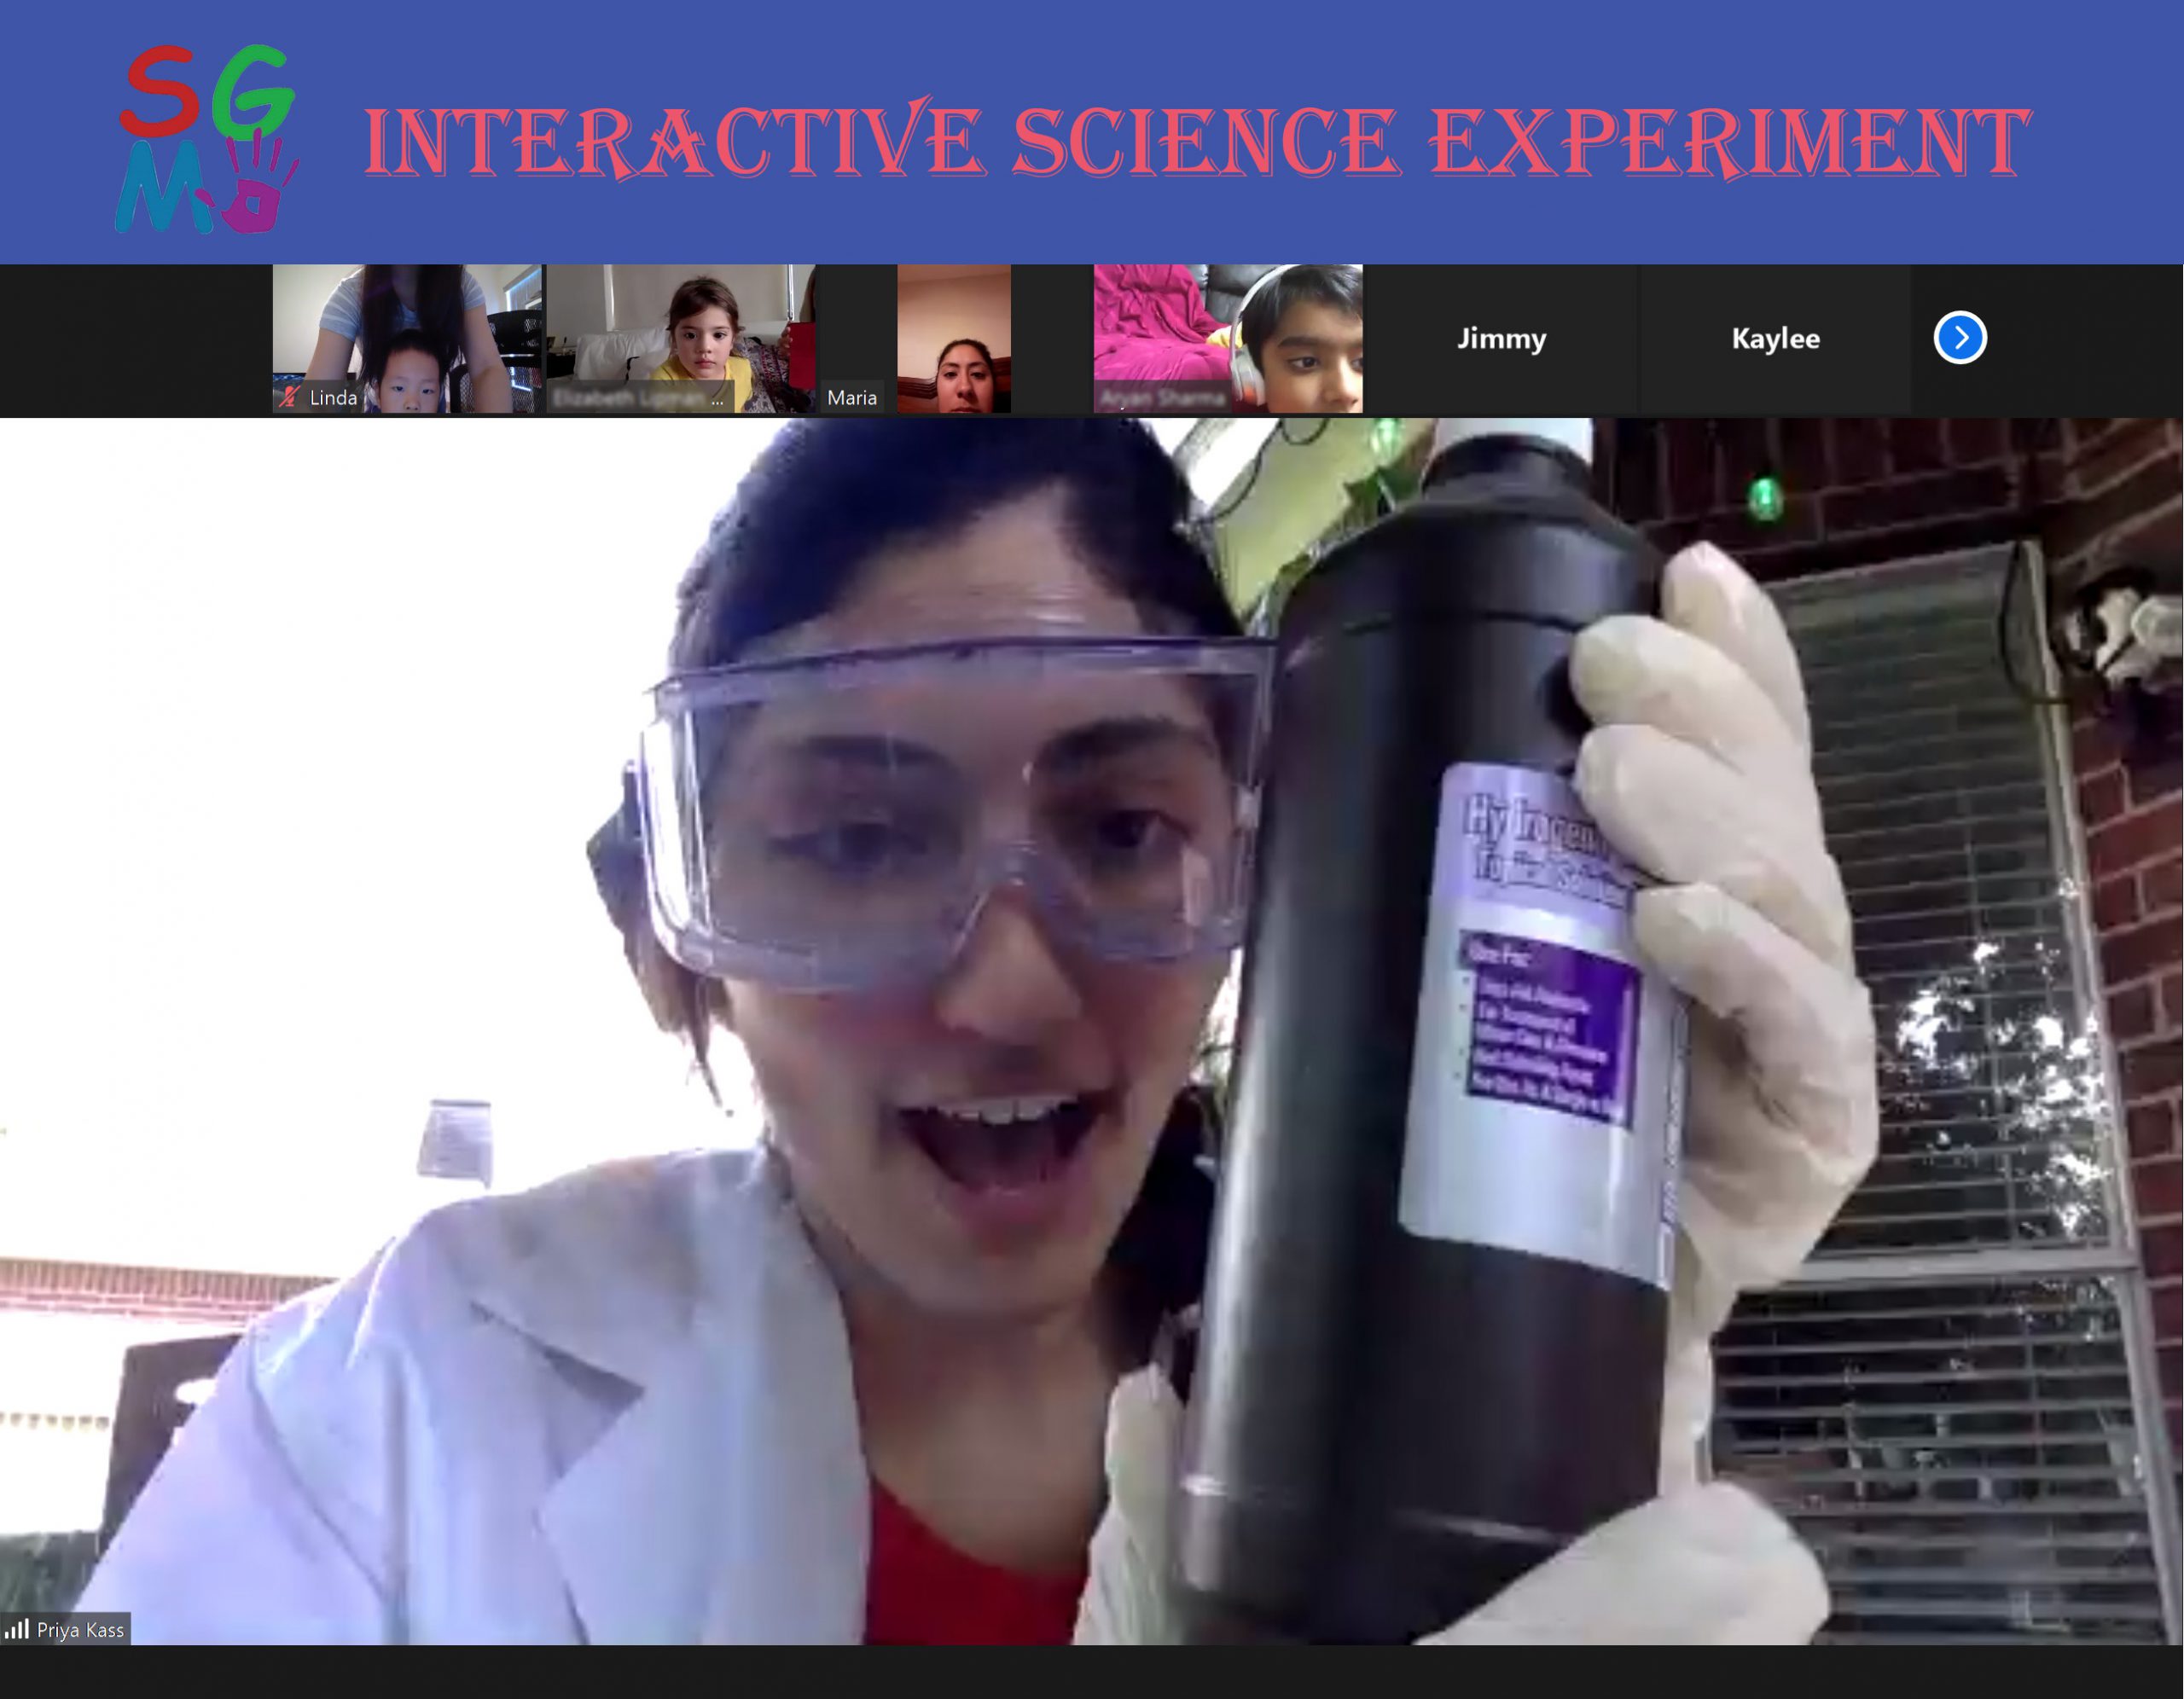Click the Linda name label
The width and height of the screenshot is (2184, 1699).
point(333,397)
